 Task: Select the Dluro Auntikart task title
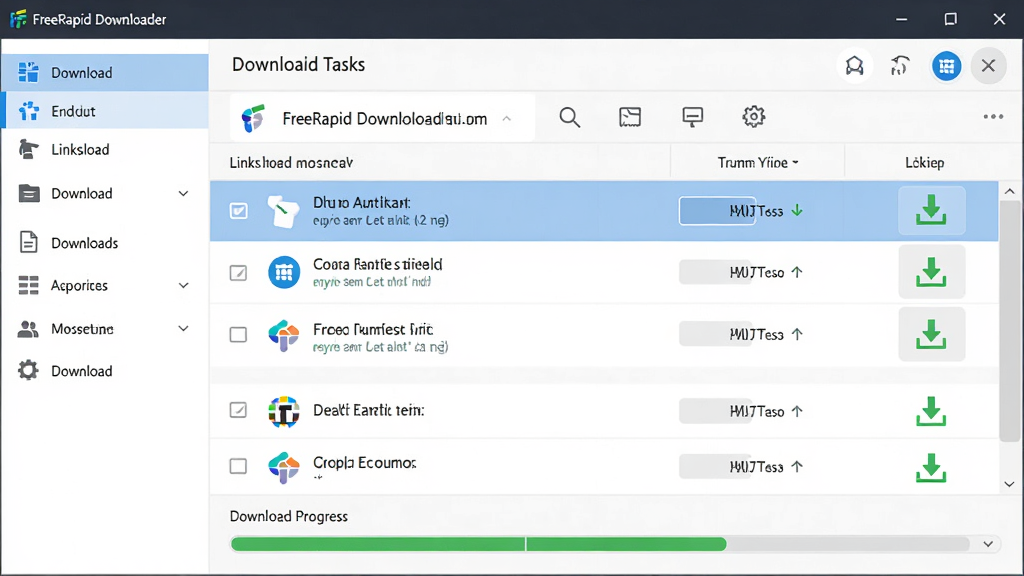point(362,202)
